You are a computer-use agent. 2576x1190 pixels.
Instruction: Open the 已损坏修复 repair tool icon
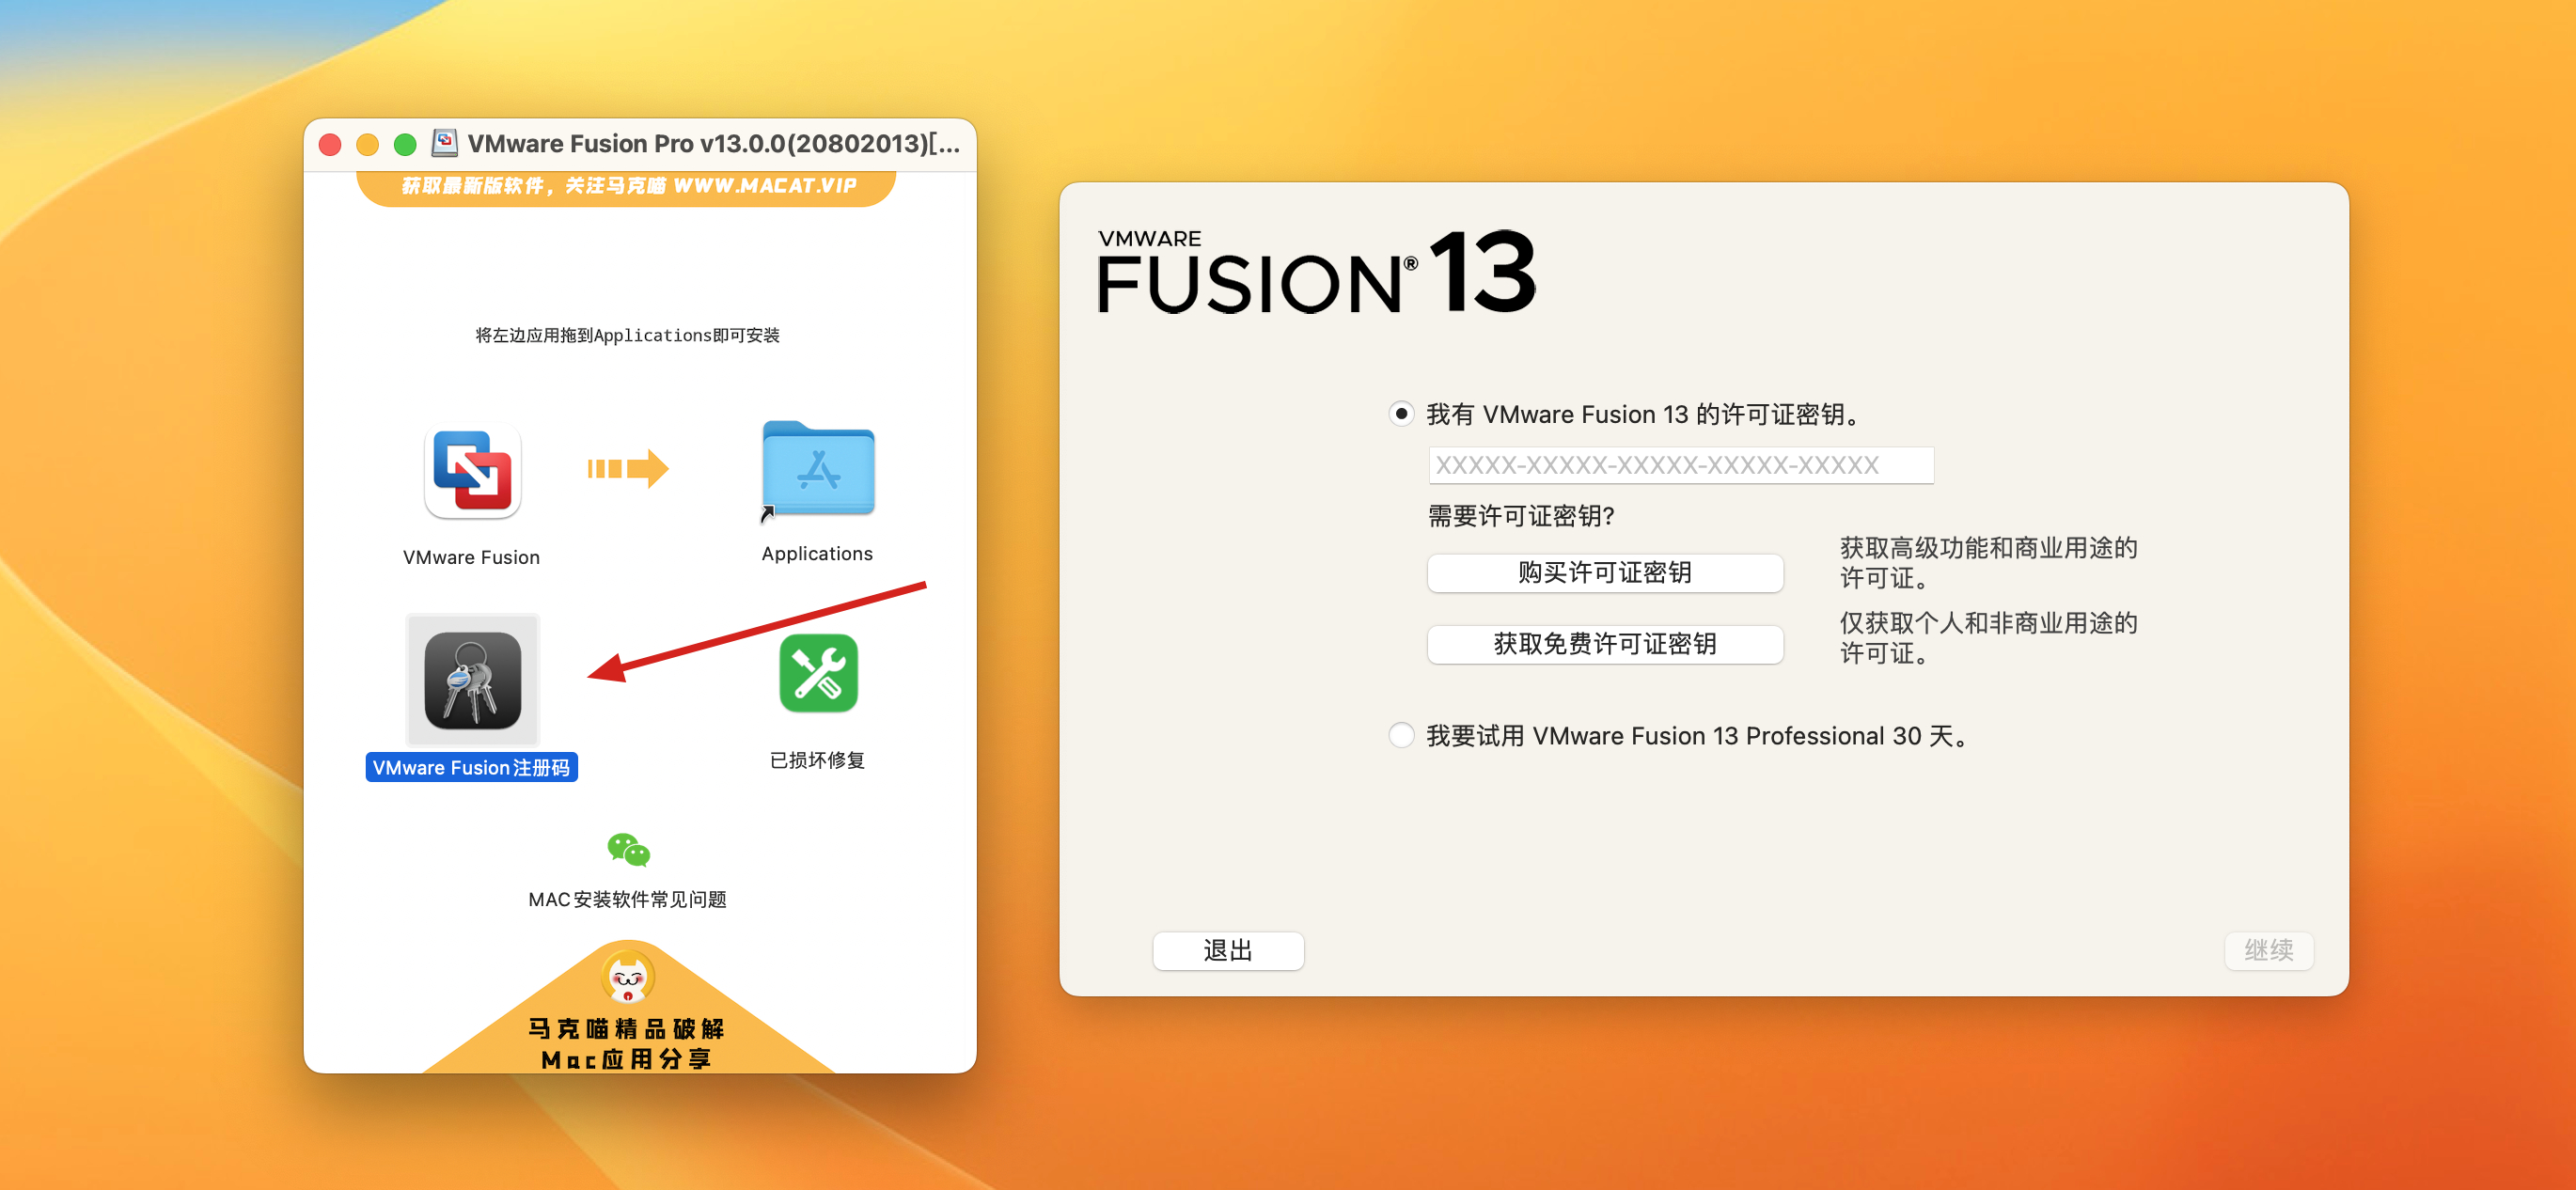point(818,673)
